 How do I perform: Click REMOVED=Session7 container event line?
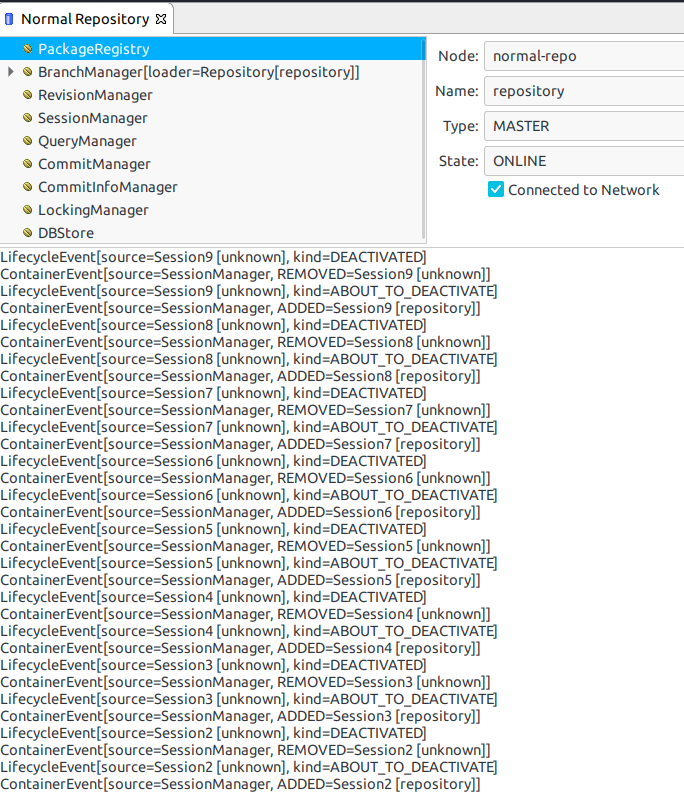pos(245,410)
